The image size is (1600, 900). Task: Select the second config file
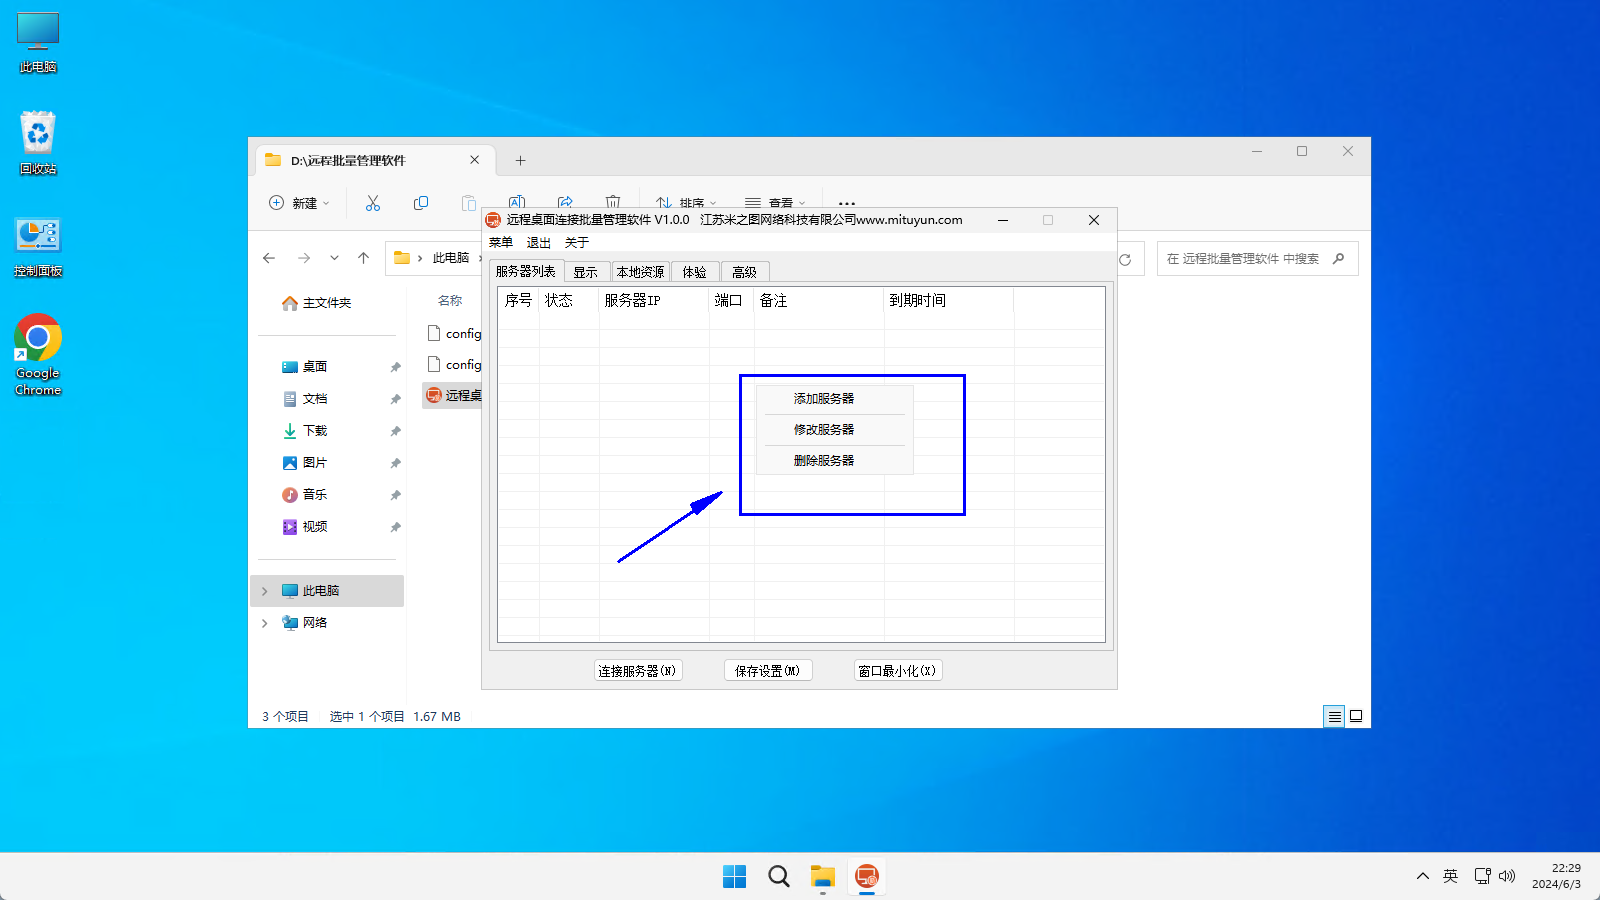click(x=454, y=364)
